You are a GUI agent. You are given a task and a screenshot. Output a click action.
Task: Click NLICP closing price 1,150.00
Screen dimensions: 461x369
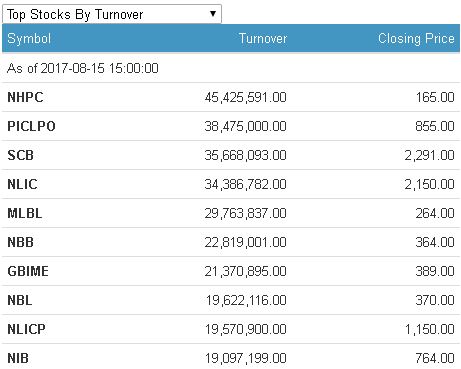tap(429, 329)
